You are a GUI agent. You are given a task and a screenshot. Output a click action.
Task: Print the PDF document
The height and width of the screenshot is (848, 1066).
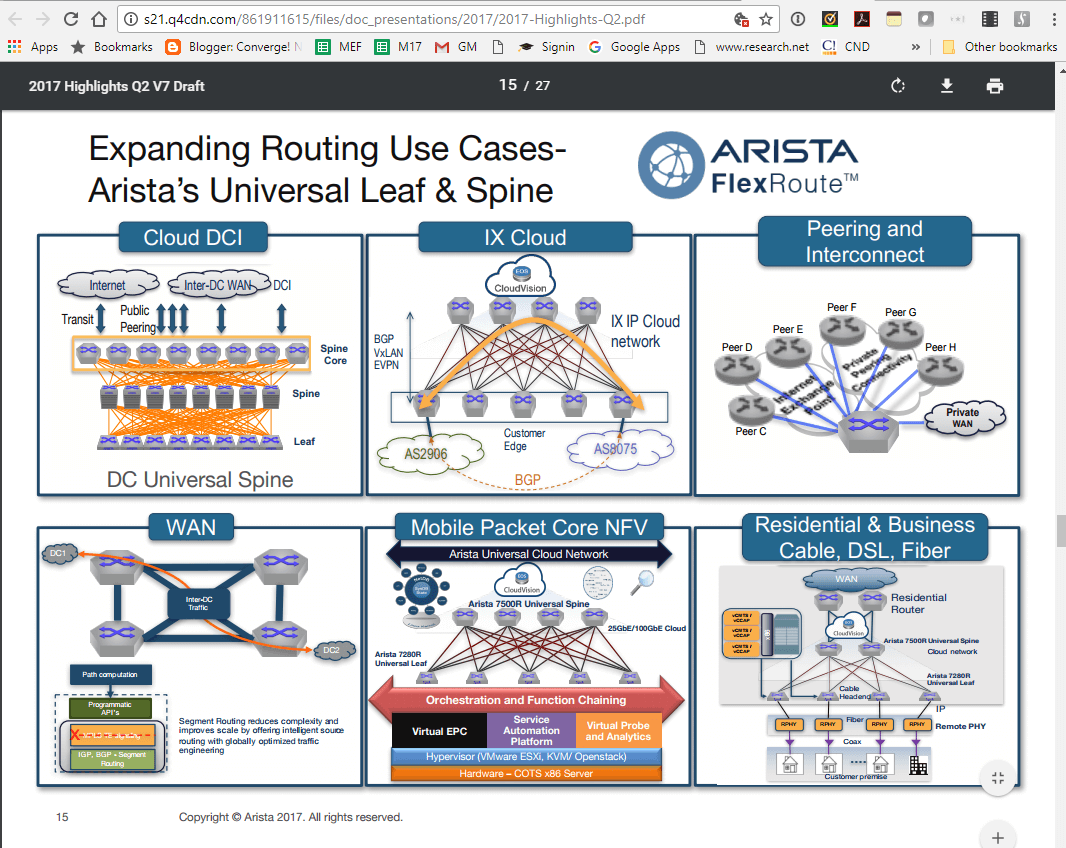click(x=994, y=86)
